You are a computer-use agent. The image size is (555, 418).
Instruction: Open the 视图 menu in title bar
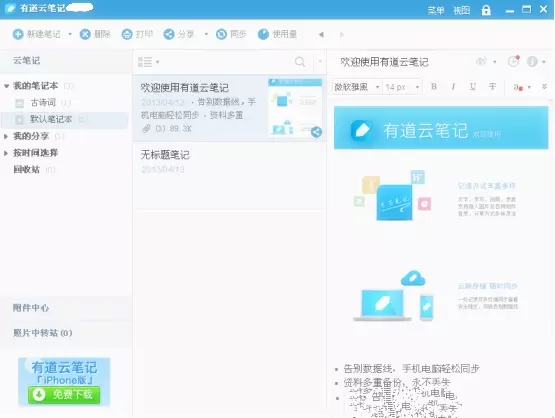(462, 10)
